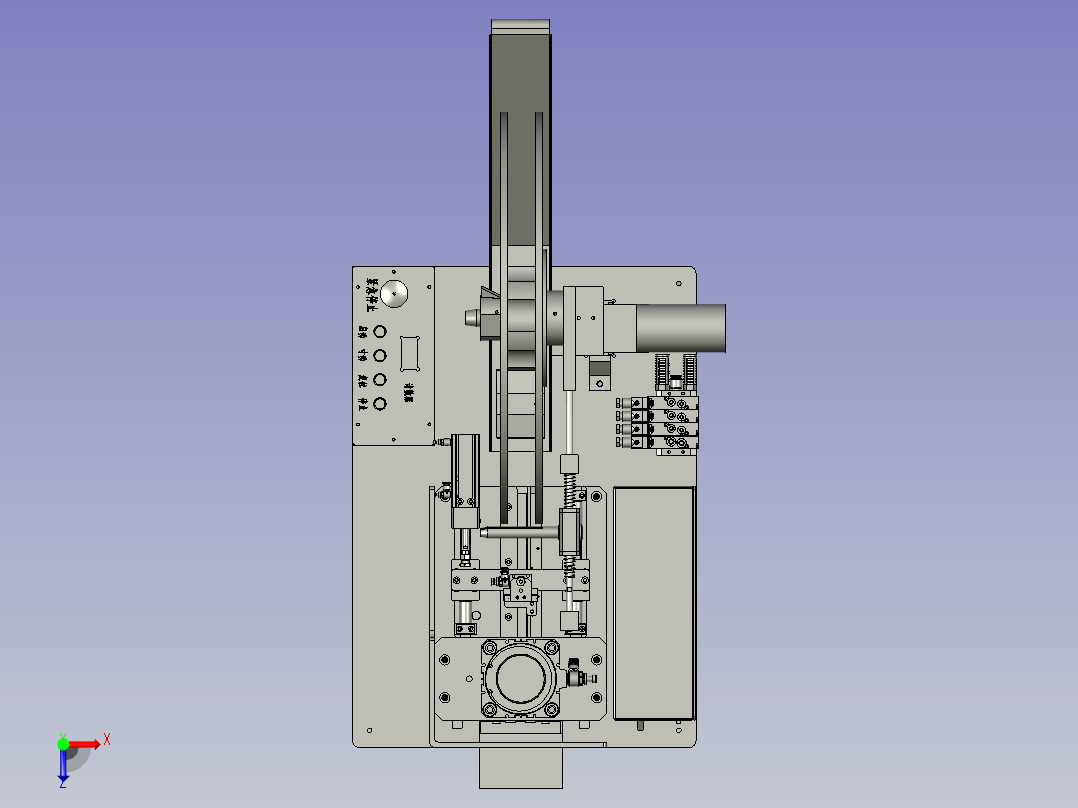Select the coil spring on the vertical rod
This screenshot has width=1078, height=808.
point(569,490)
